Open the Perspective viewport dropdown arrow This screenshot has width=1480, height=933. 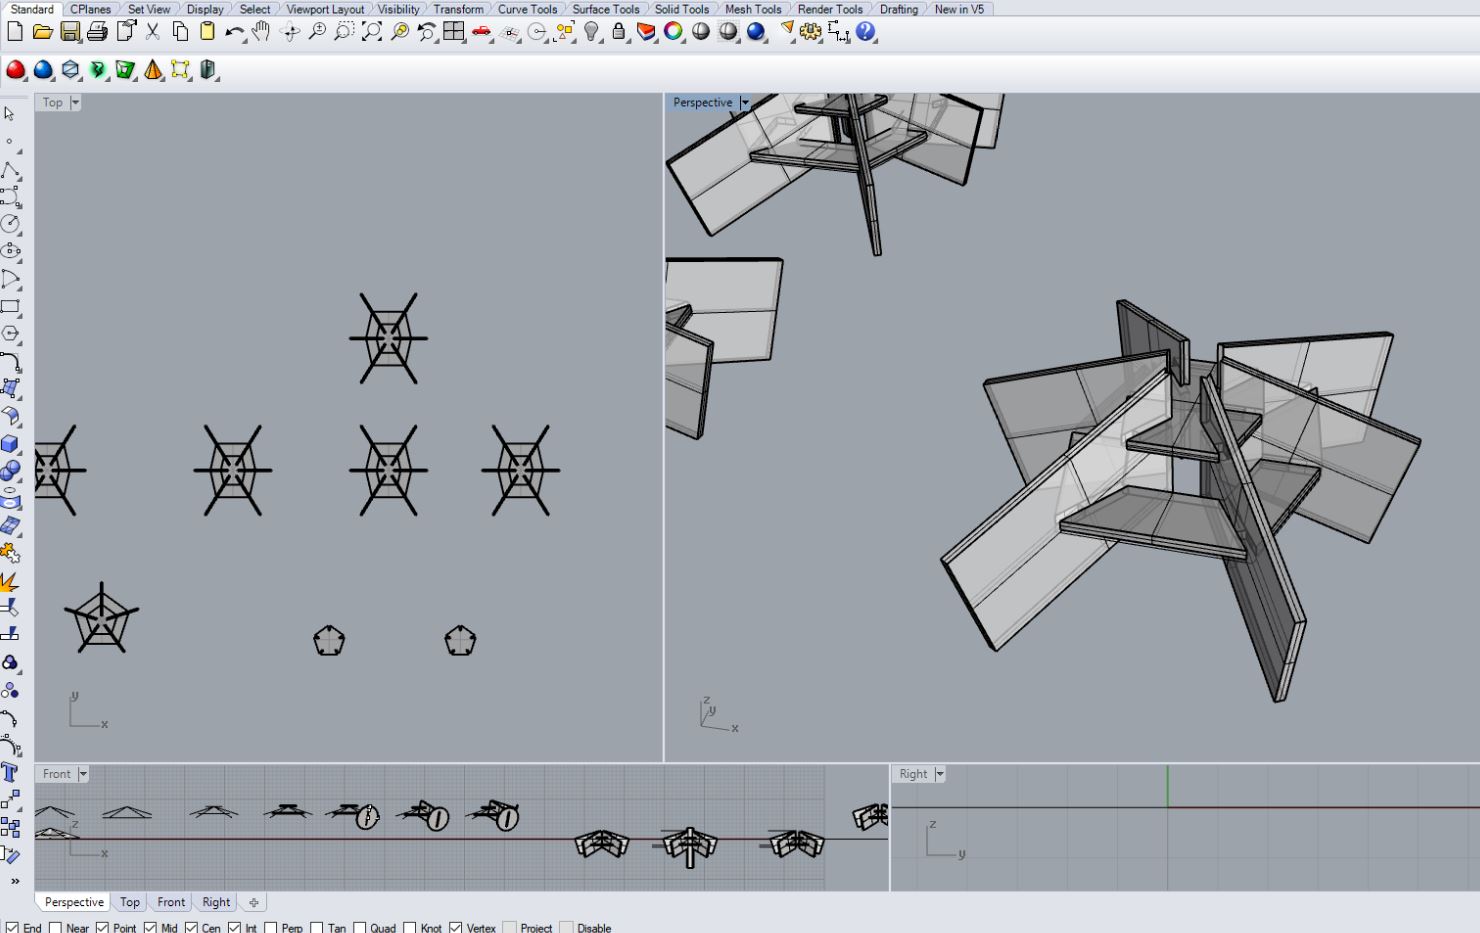(744, 103)
